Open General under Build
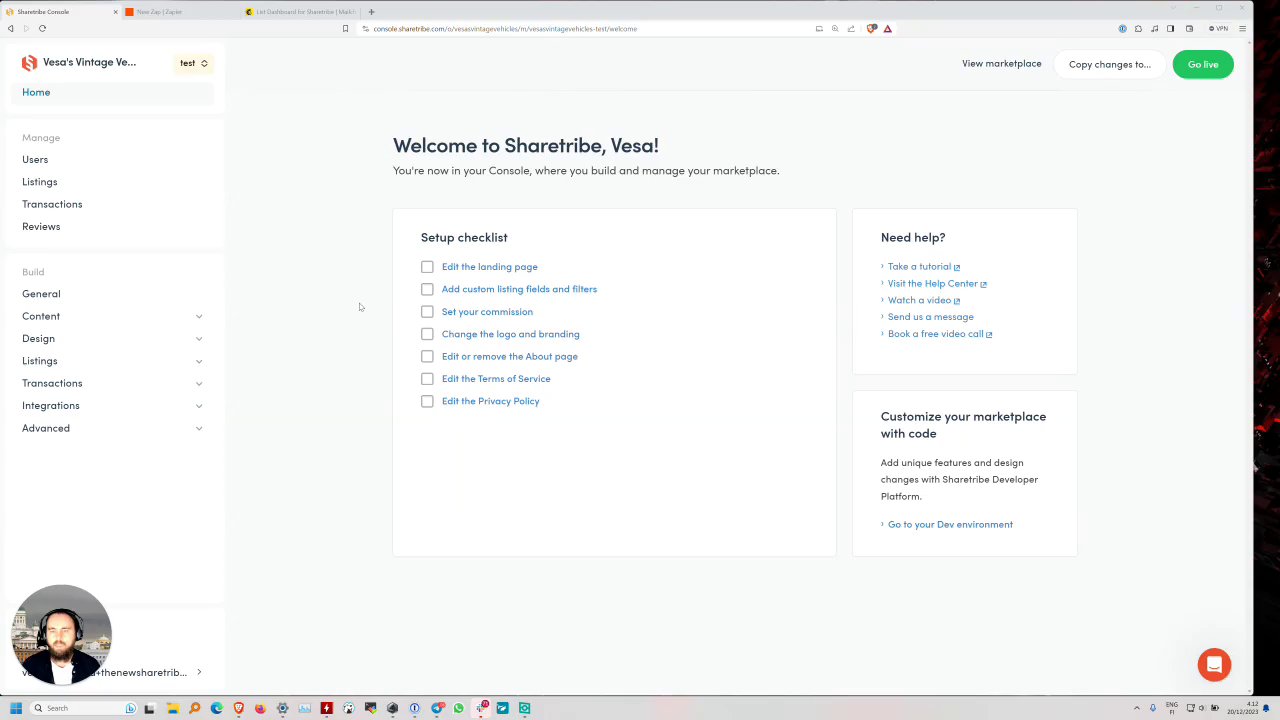This screenshot has height=720, width=1280. point(41,294)
